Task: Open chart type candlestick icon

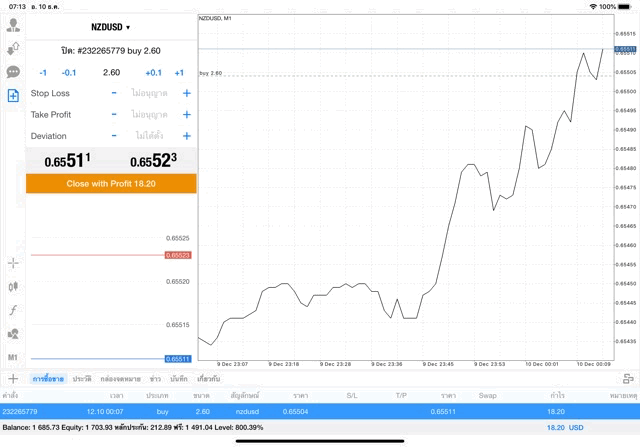Action: click(x=13, y=287)
